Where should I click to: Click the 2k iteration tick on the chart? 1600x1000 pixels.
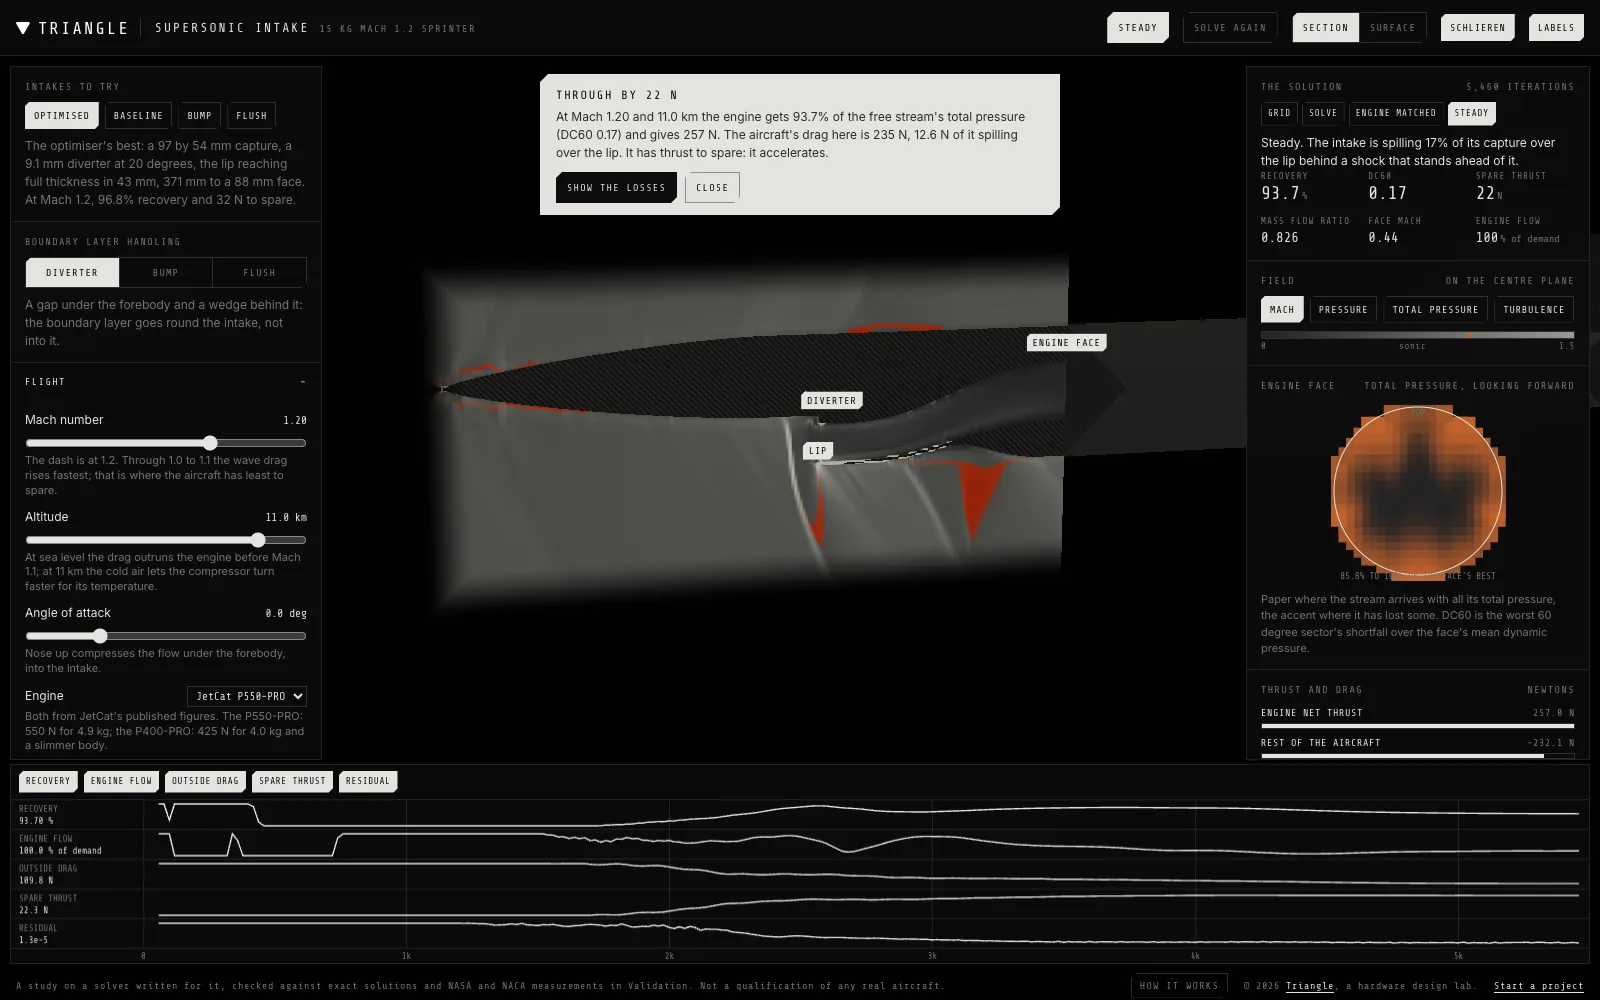point(669,956)
